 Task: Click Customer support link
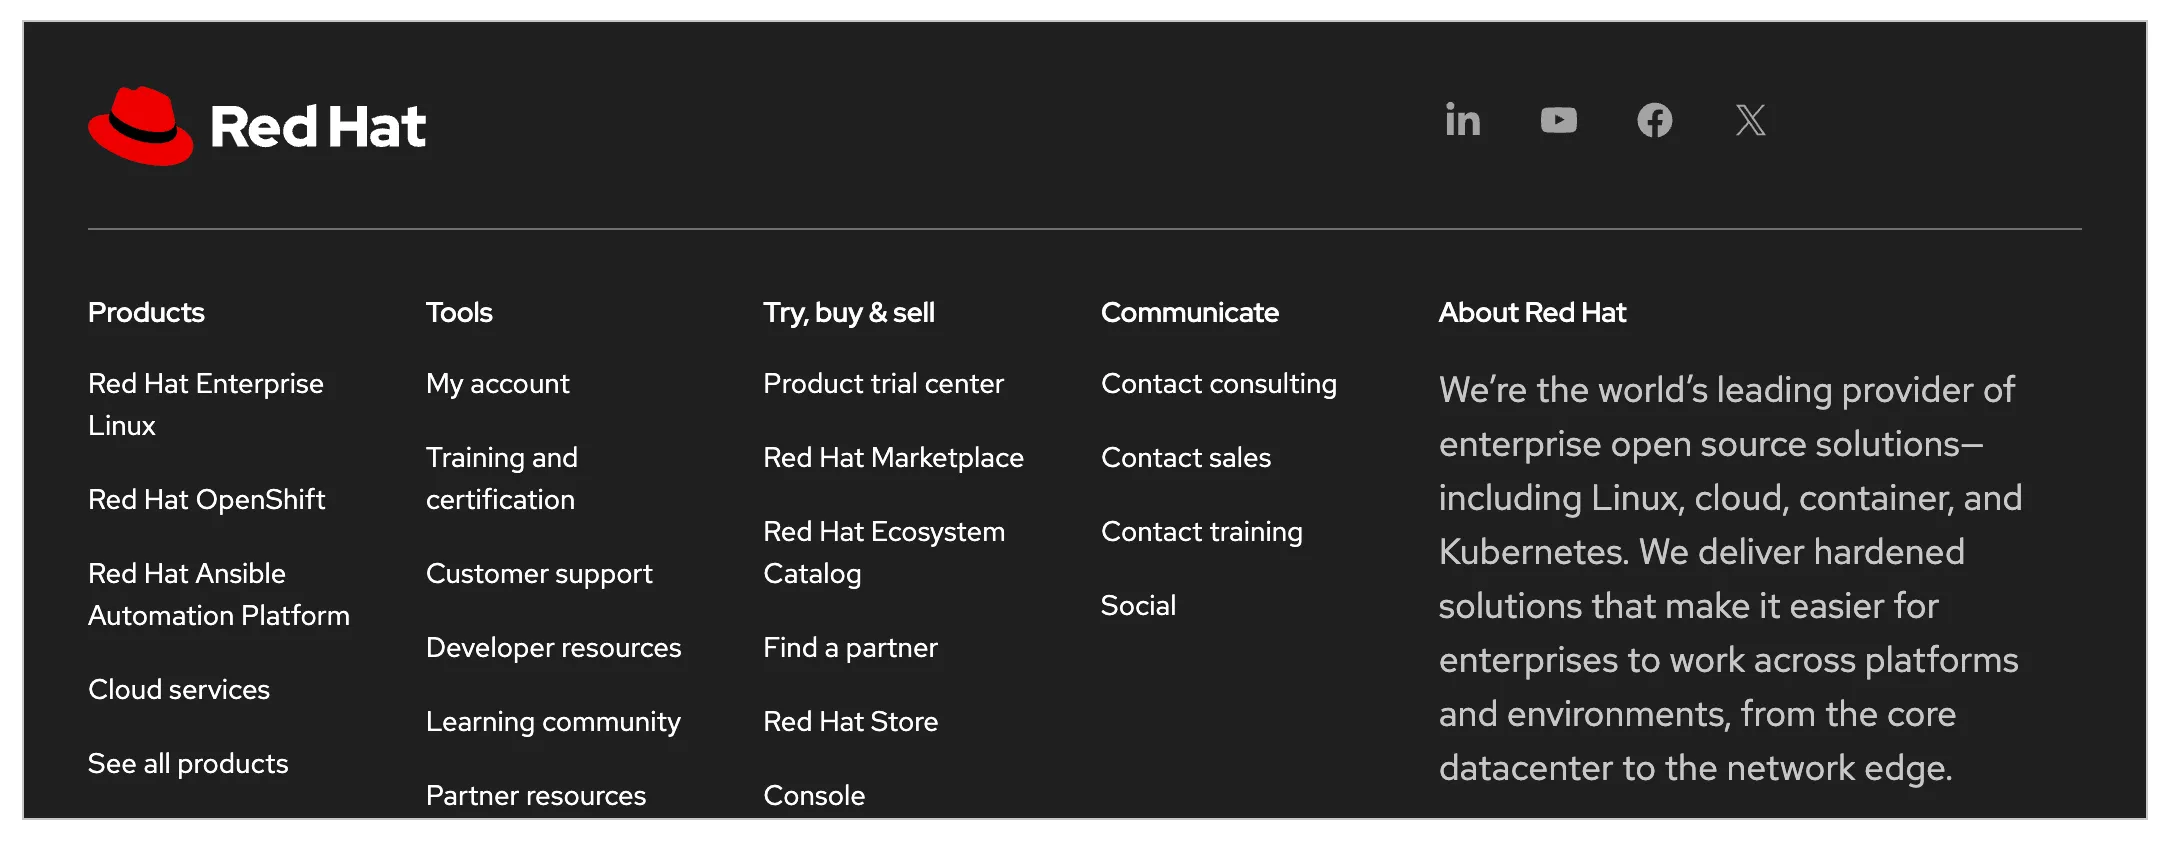coord(539,573)
